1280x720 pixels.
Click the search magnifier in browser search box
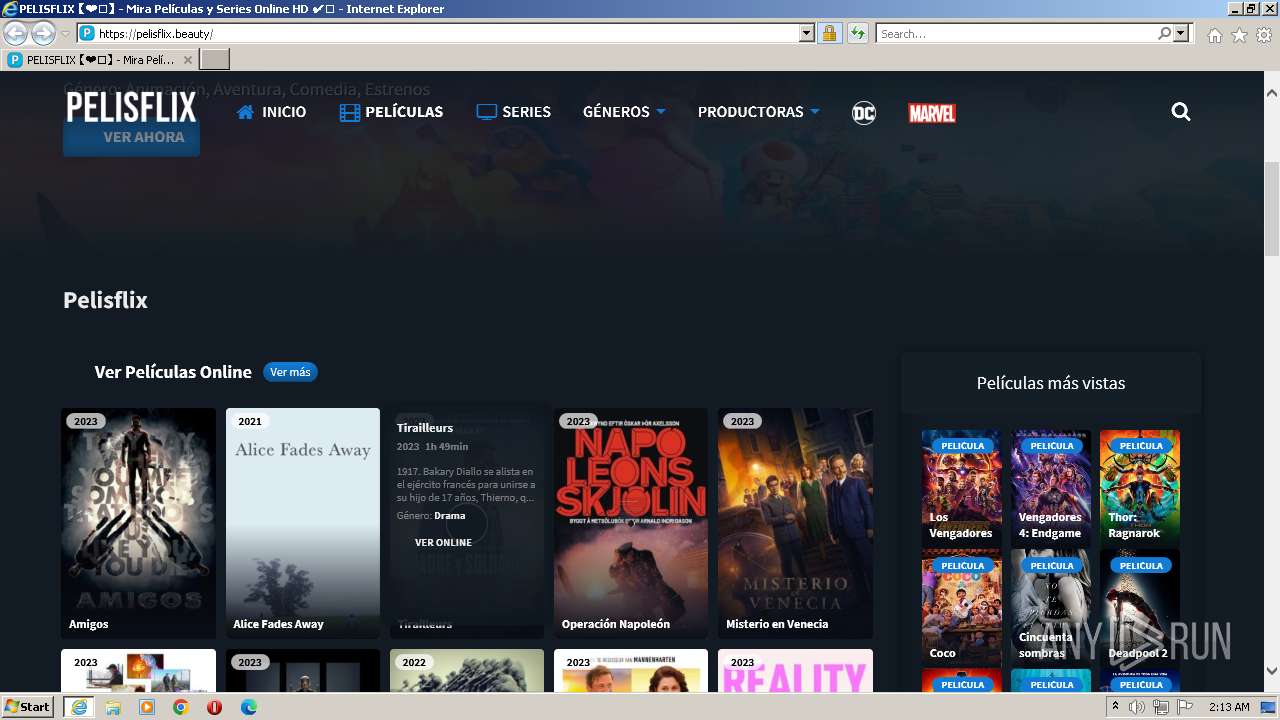1164,33
